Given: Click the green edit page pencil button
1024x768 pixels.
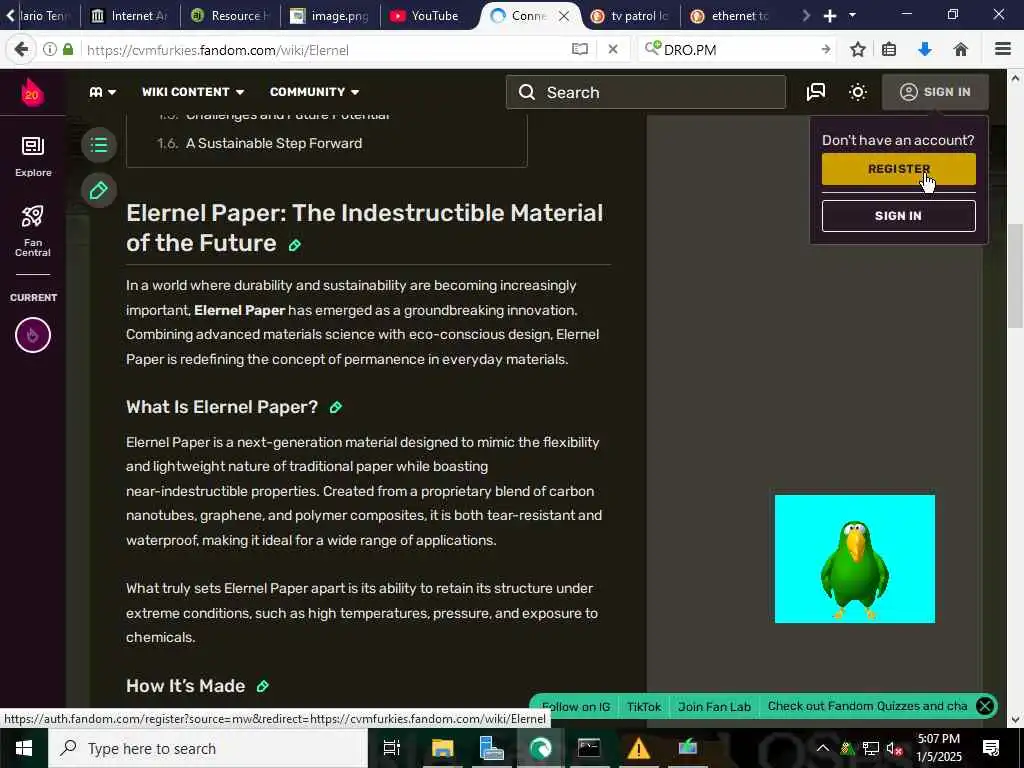Looking at the screenshot, I should 99,191.
